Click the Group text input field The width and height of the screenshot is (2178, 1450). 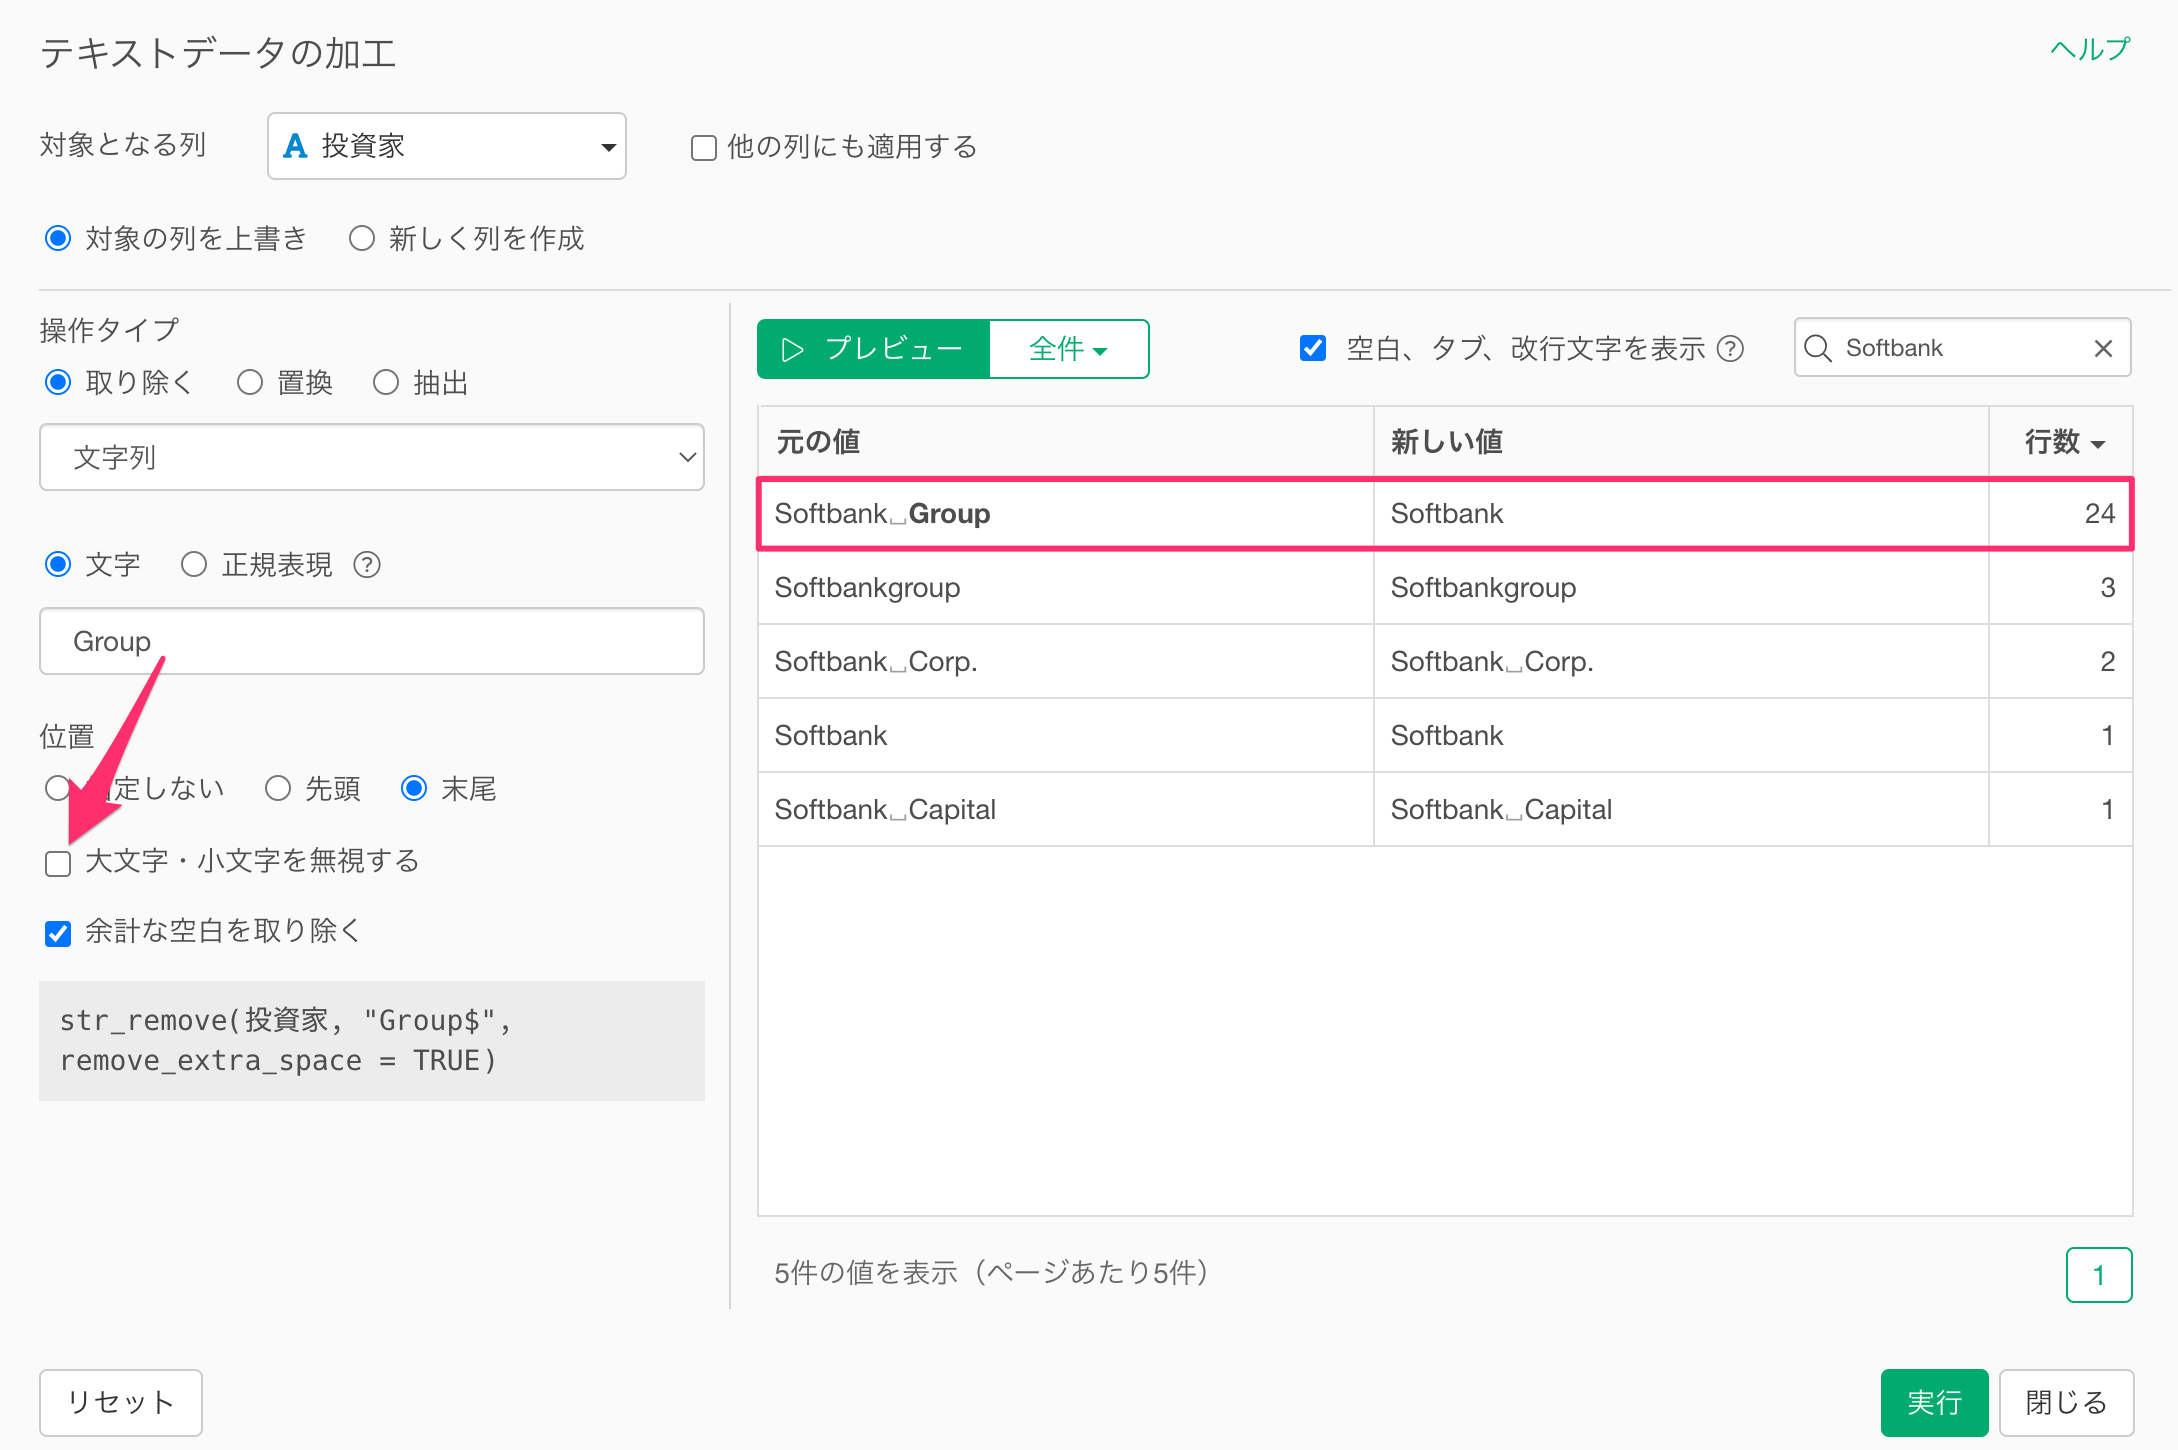point(372,641)
